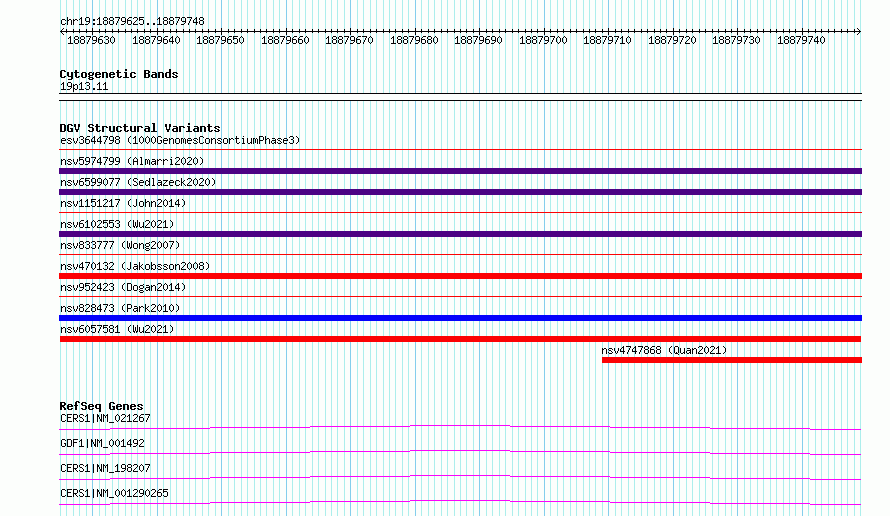Click ruler position 18879730
This screenshot has height=516, width=890.
(736, 40)
